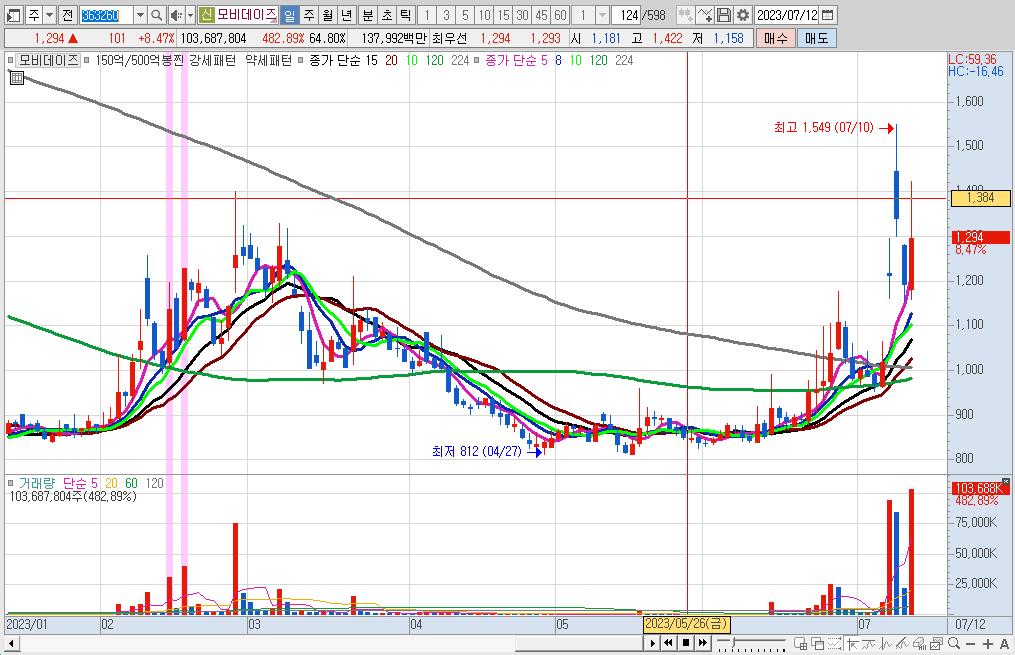The height and width of the screenshot is (655, 1015).
Task: Select the 주 weekly period
Action: (x=309, y=15)
